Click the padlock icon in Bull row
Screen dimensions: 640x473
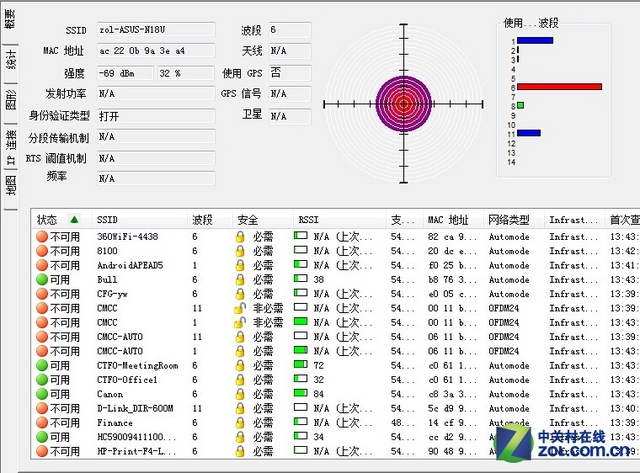pos(240,280)
